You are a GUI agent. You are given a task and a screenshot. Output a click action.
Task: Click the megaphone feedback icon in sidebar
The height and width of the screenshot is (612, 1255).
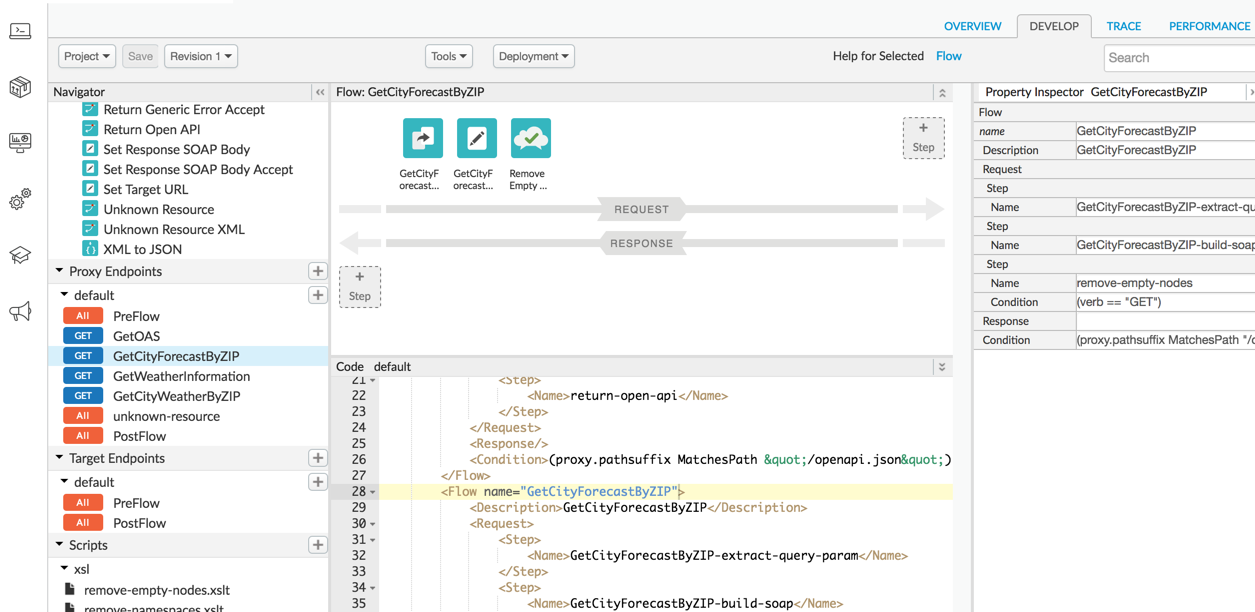coord(20,310)
